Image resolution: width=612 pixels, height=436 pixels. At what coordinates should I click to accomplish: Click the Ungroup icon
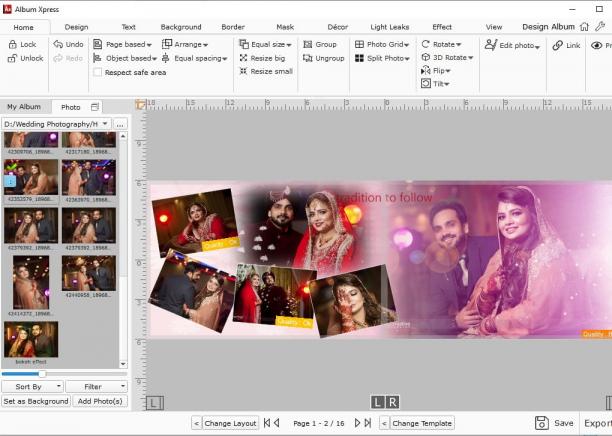[308, 58]
